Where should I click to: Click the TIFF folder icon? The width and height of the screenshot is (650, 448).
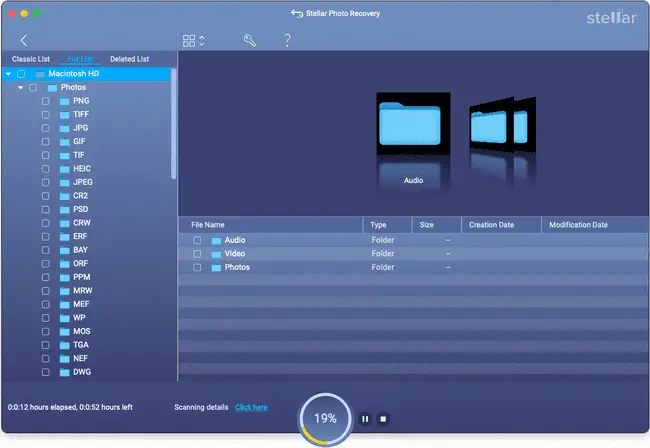(64, 115)
